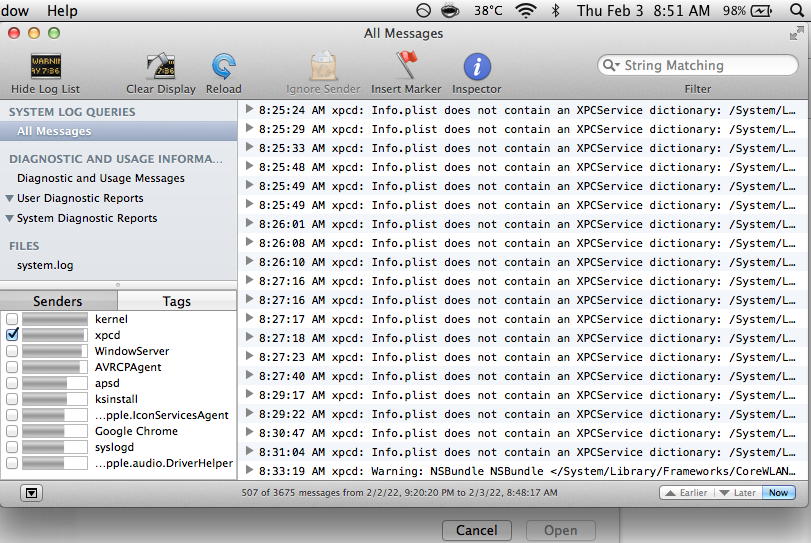The height and width of the screenshot is (543, 811).
Task: Click the String Matching filter field
Action: tap(698, 65)
